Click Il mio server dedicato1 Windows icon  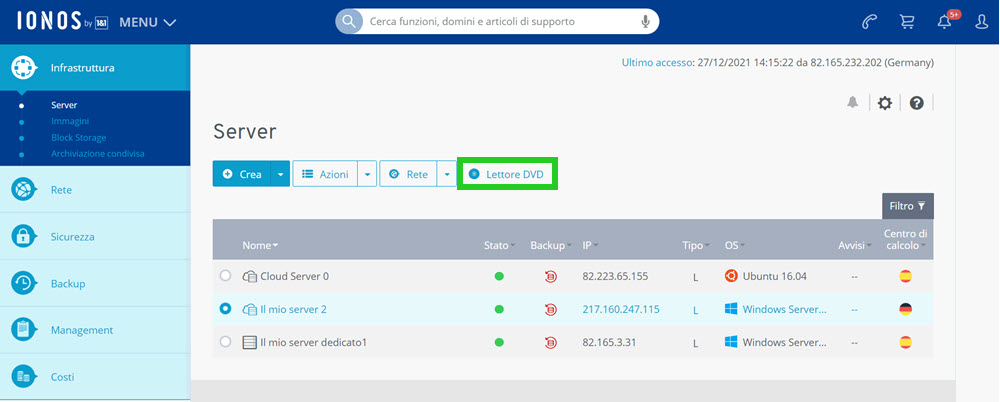(731, 342)
